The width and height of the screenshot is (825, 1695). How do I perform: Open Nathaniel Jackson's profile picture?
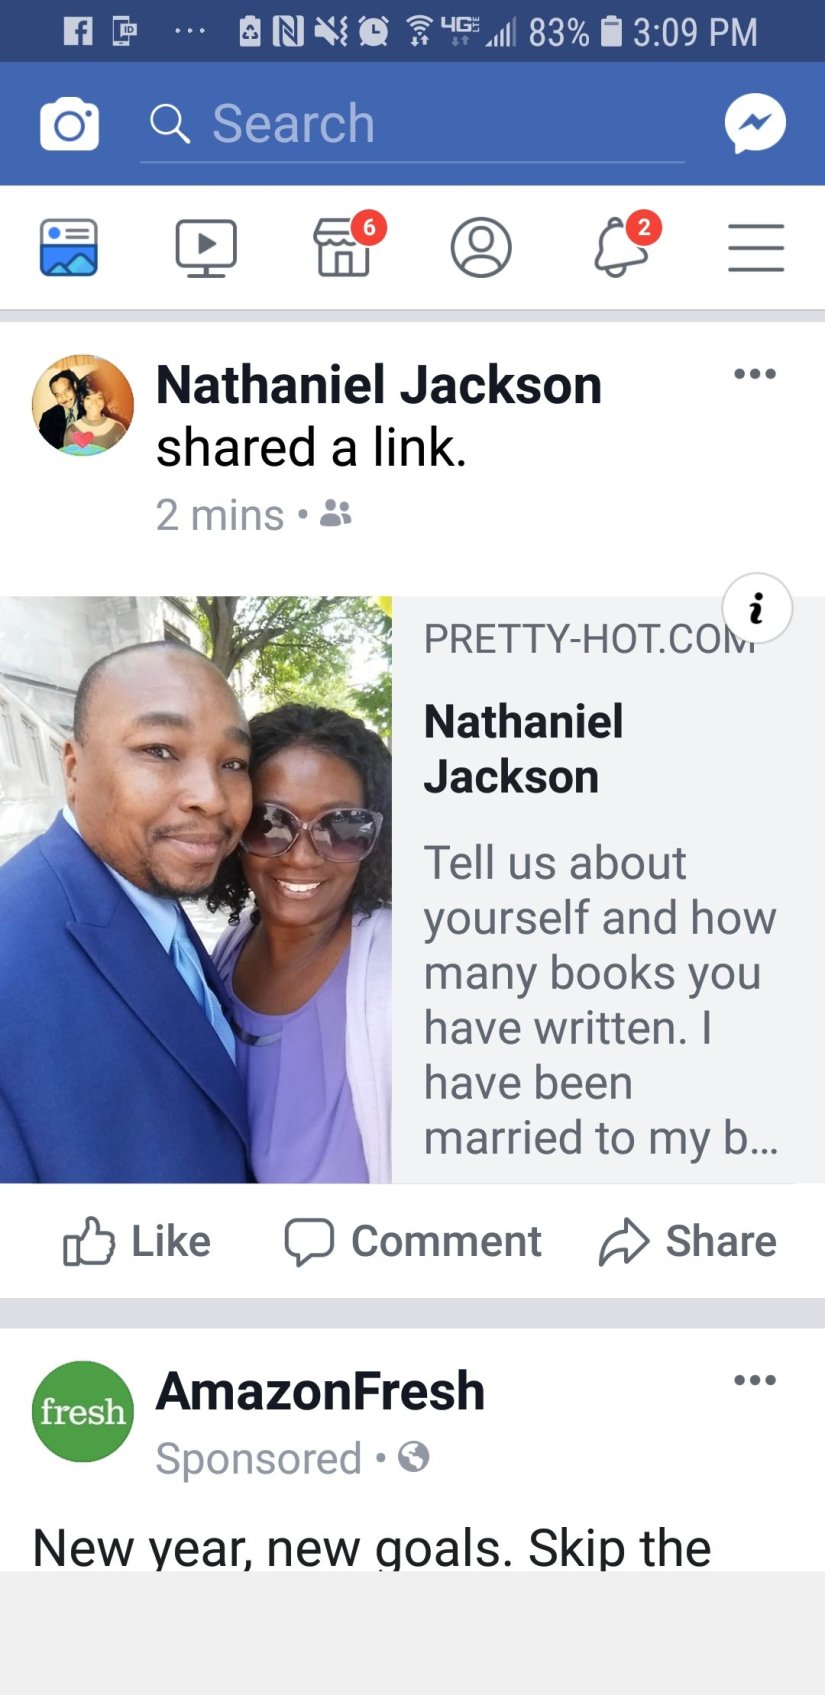pos(83,405)
